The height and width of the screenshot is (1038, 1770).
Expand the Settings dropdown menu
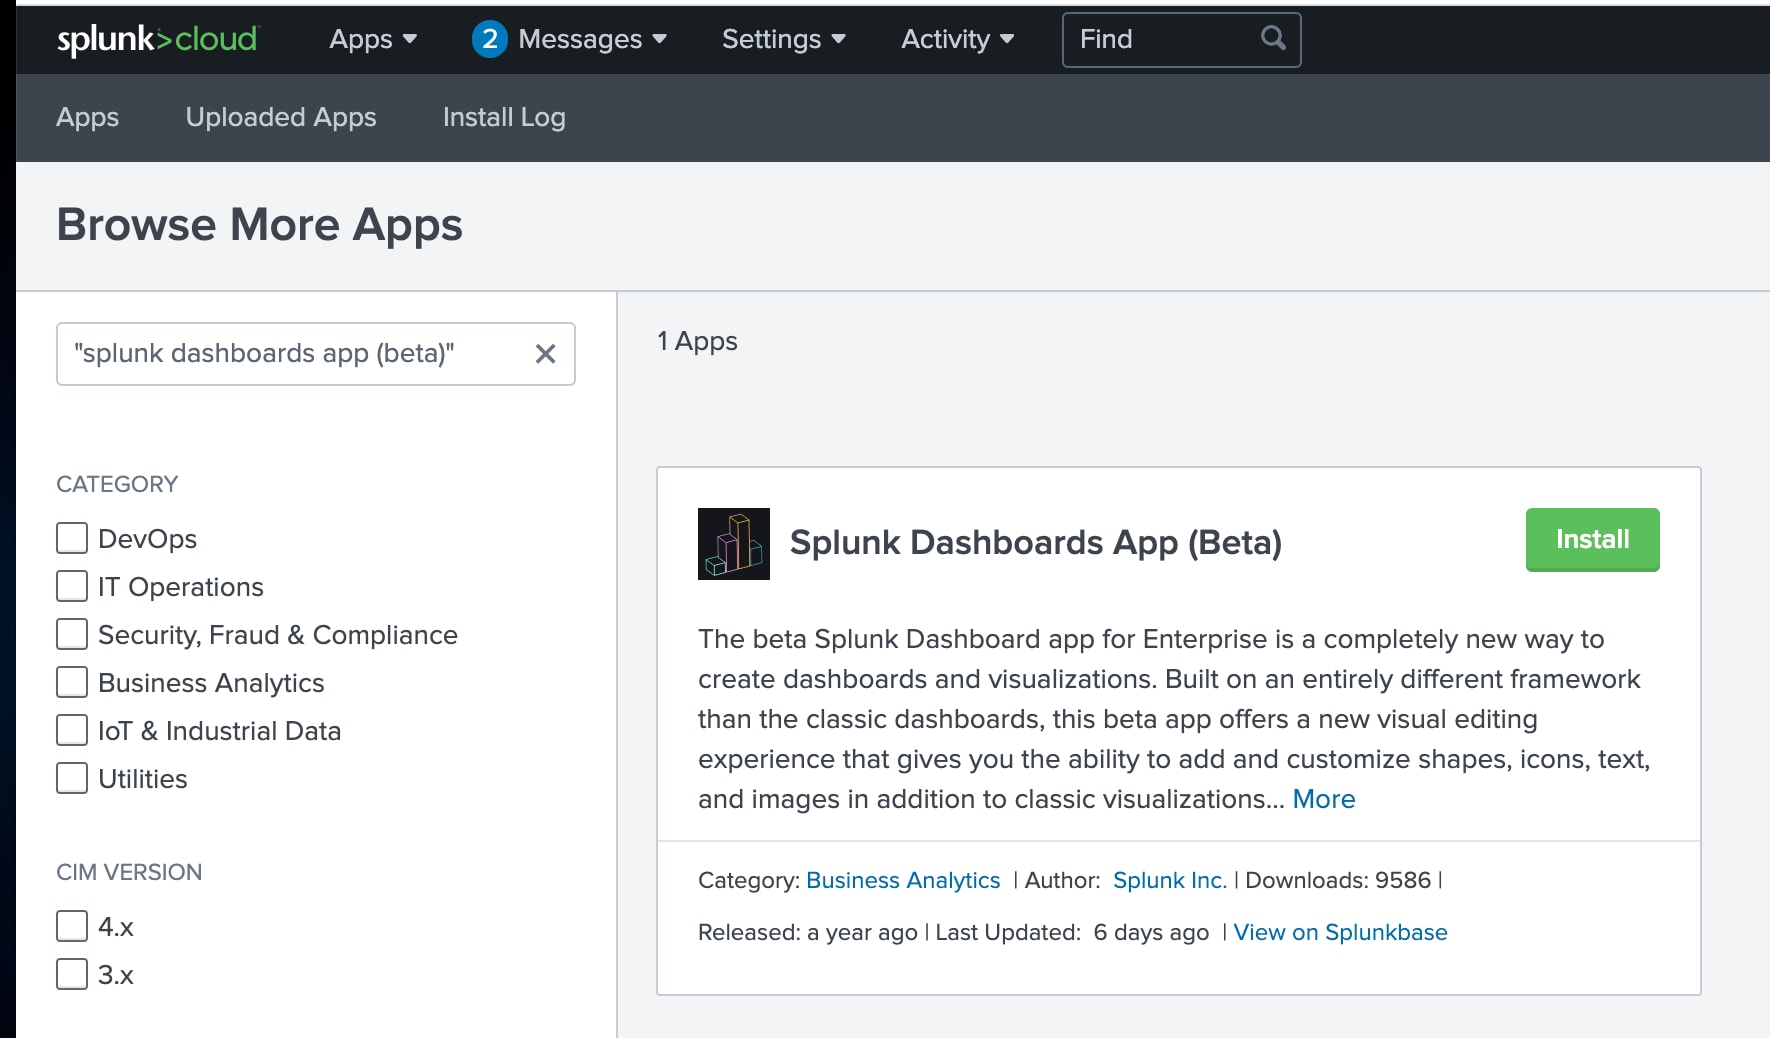click(784, 39)
